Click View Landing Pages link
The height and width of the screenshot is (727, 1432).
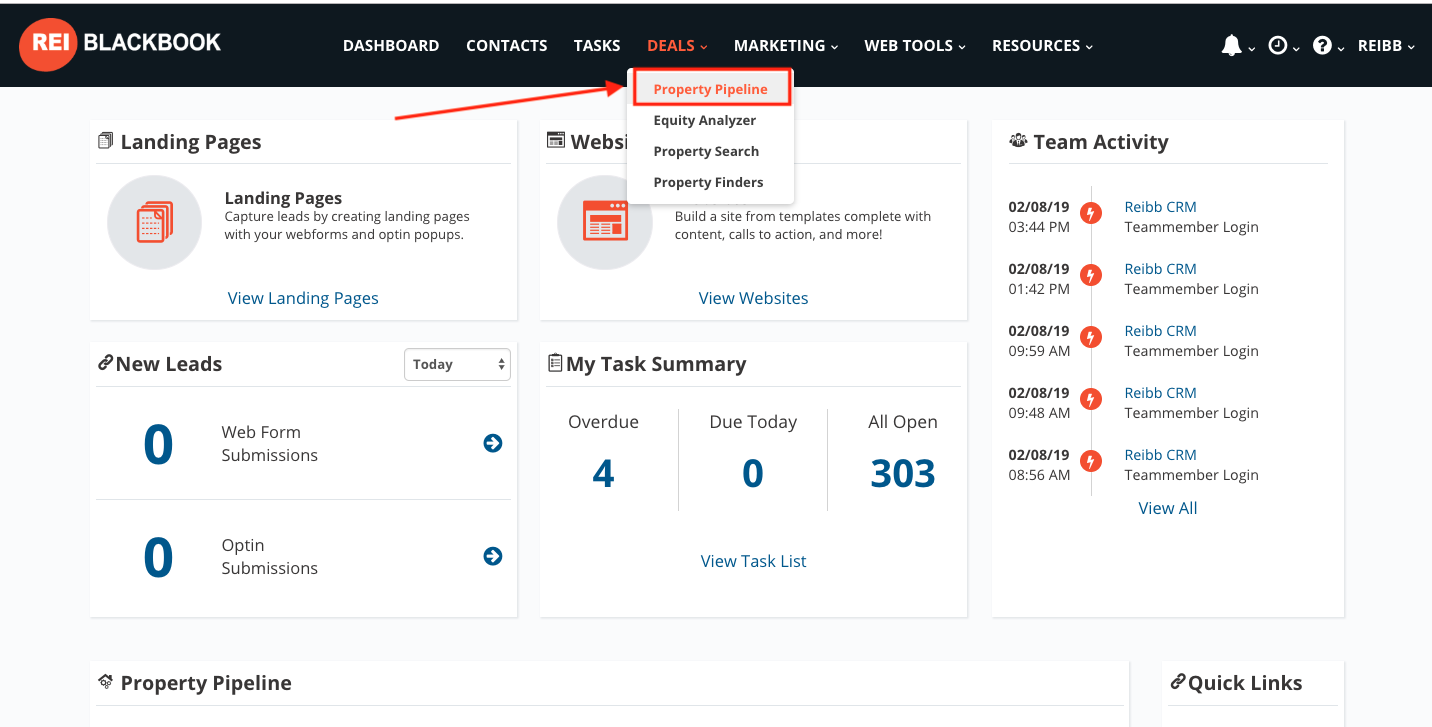(x=303, y=298)
